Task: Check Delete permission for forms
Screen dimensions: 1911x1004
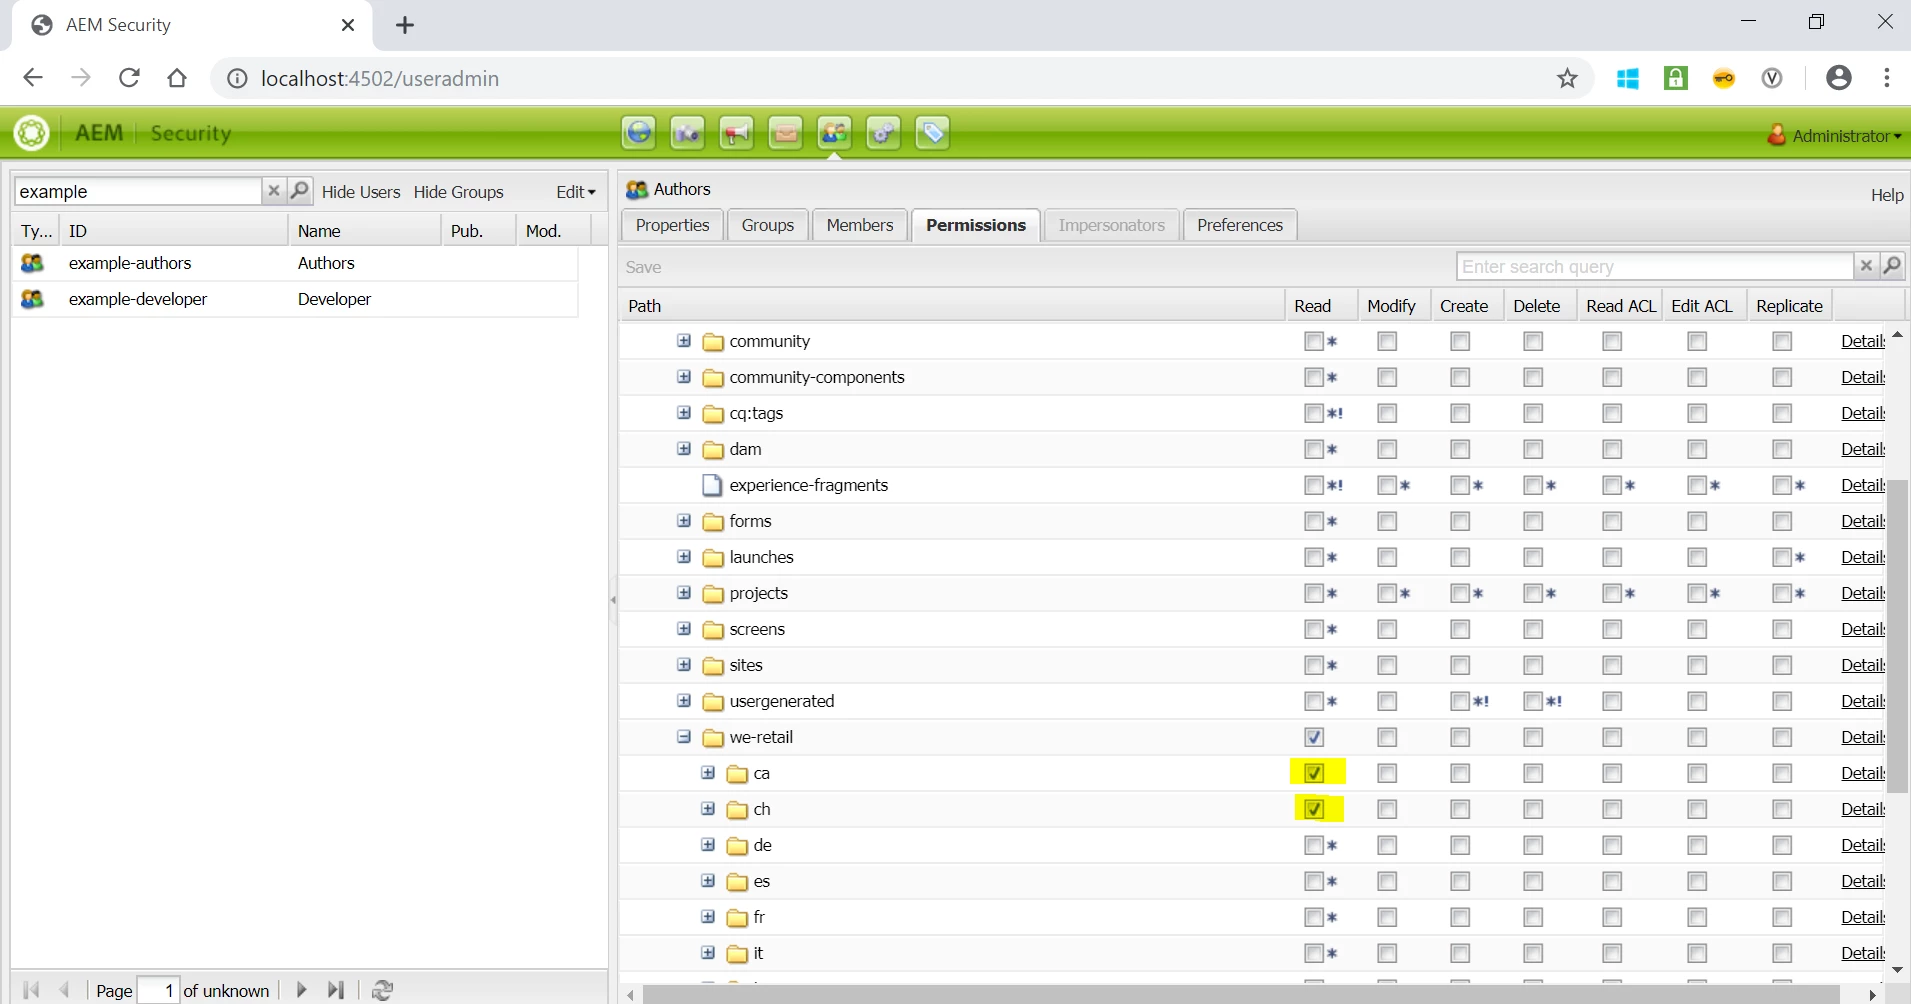Action: click(1533, 521)
